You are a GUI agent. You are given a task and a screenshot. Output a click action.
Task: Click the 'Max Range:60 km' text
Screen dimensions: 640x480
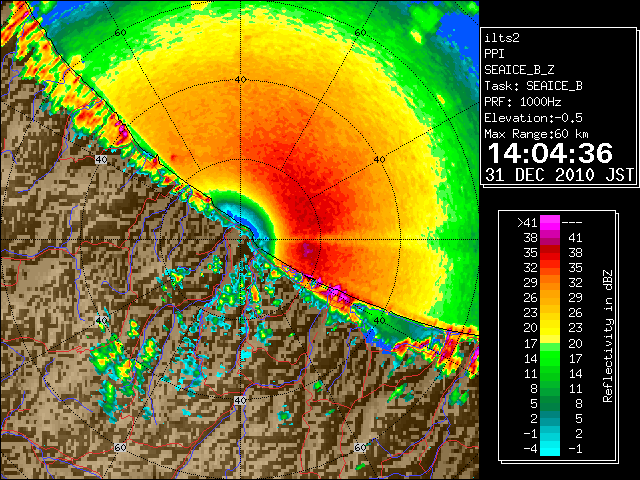[537, 134]
